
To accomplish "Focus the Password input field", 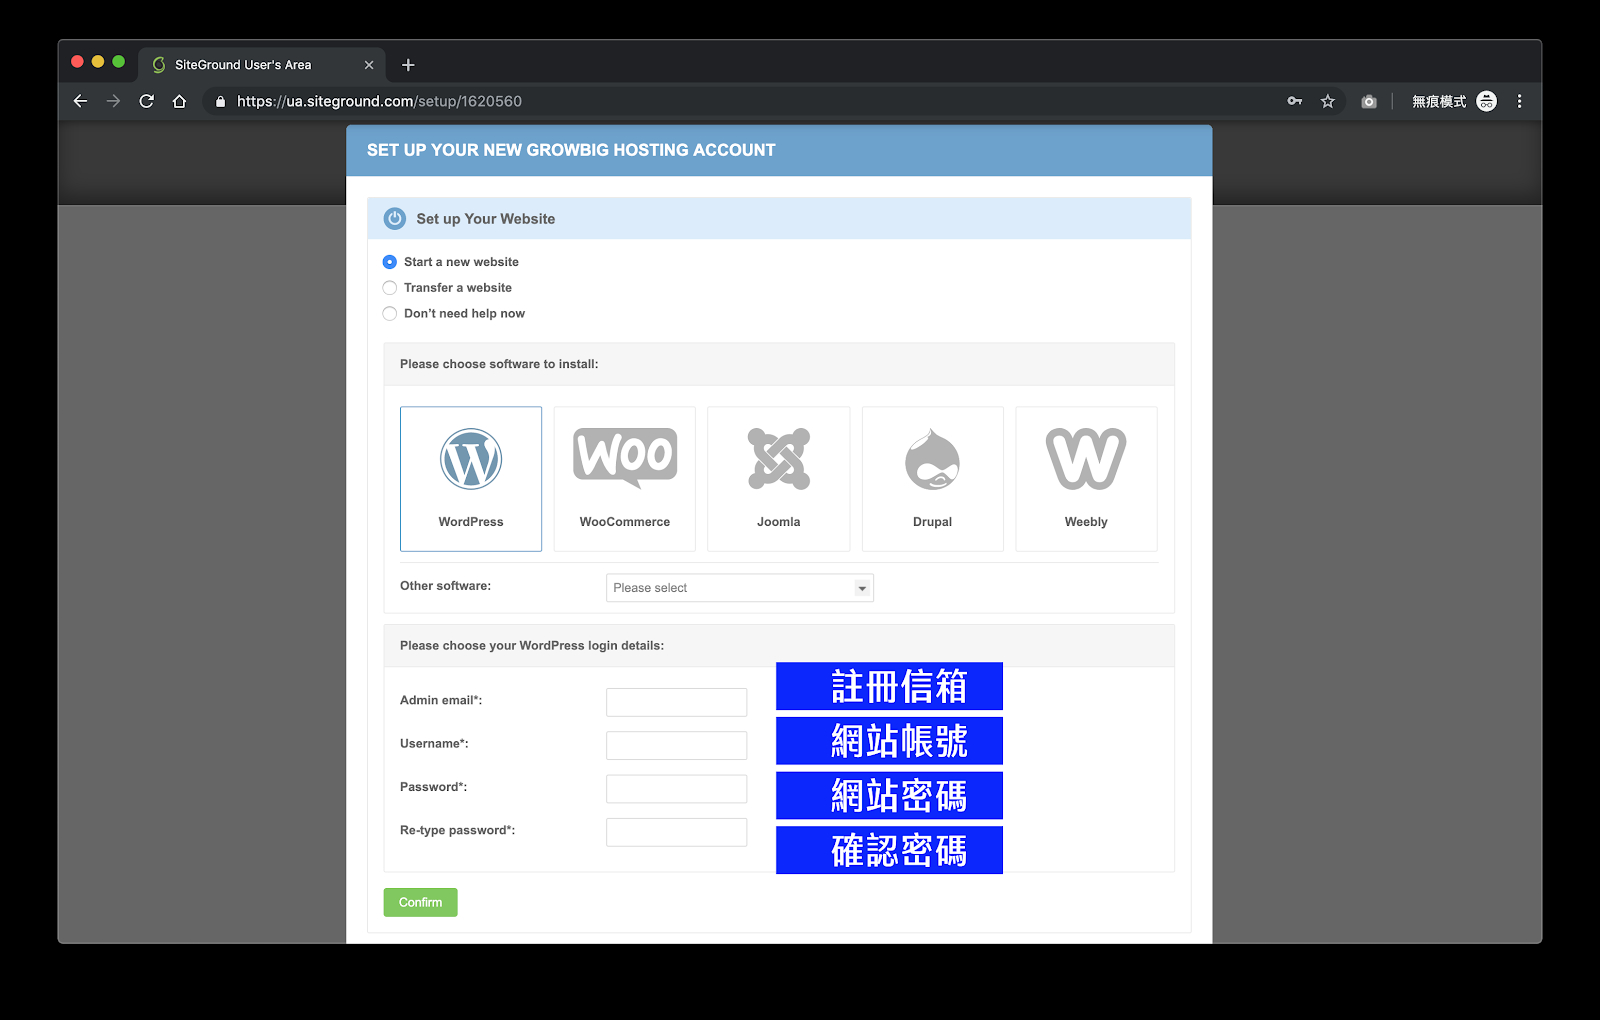I will pyautogui.click(x=677, y=789).
